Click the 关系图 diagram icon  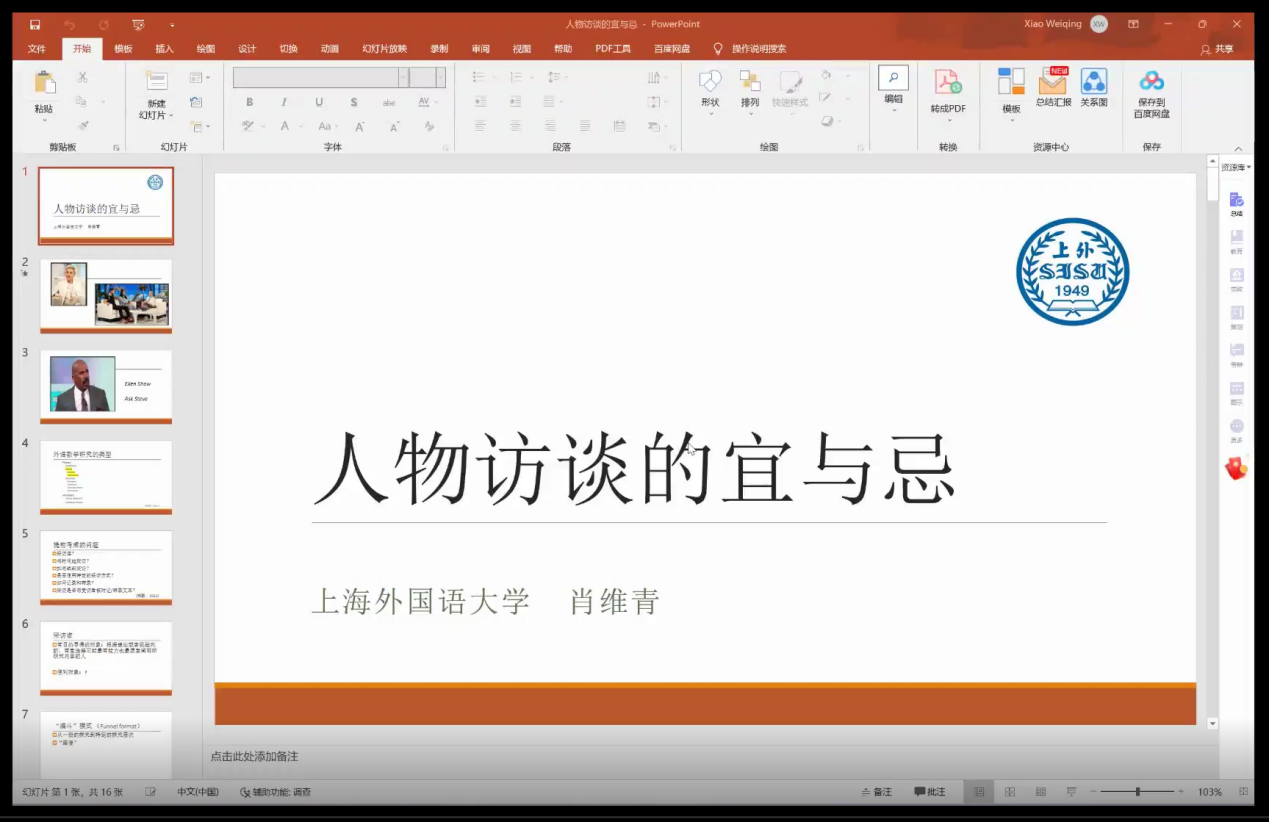(1093, 82)
